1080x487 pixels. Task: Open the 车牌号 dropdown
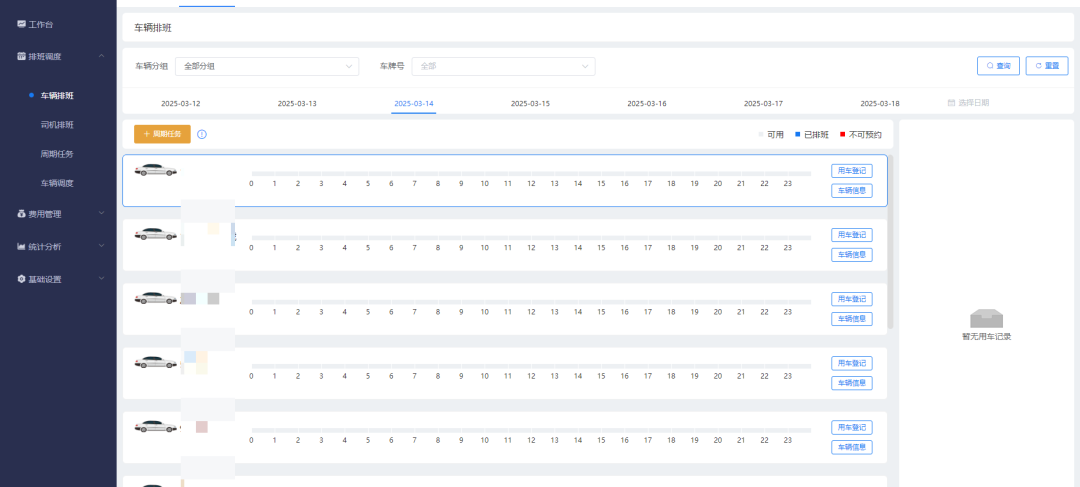[x=503, y=66]
